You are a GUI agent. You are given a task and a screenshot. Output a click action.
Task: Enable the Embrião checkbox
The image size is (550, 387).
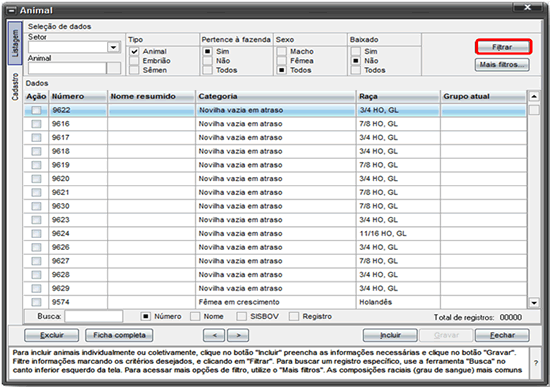134,61
